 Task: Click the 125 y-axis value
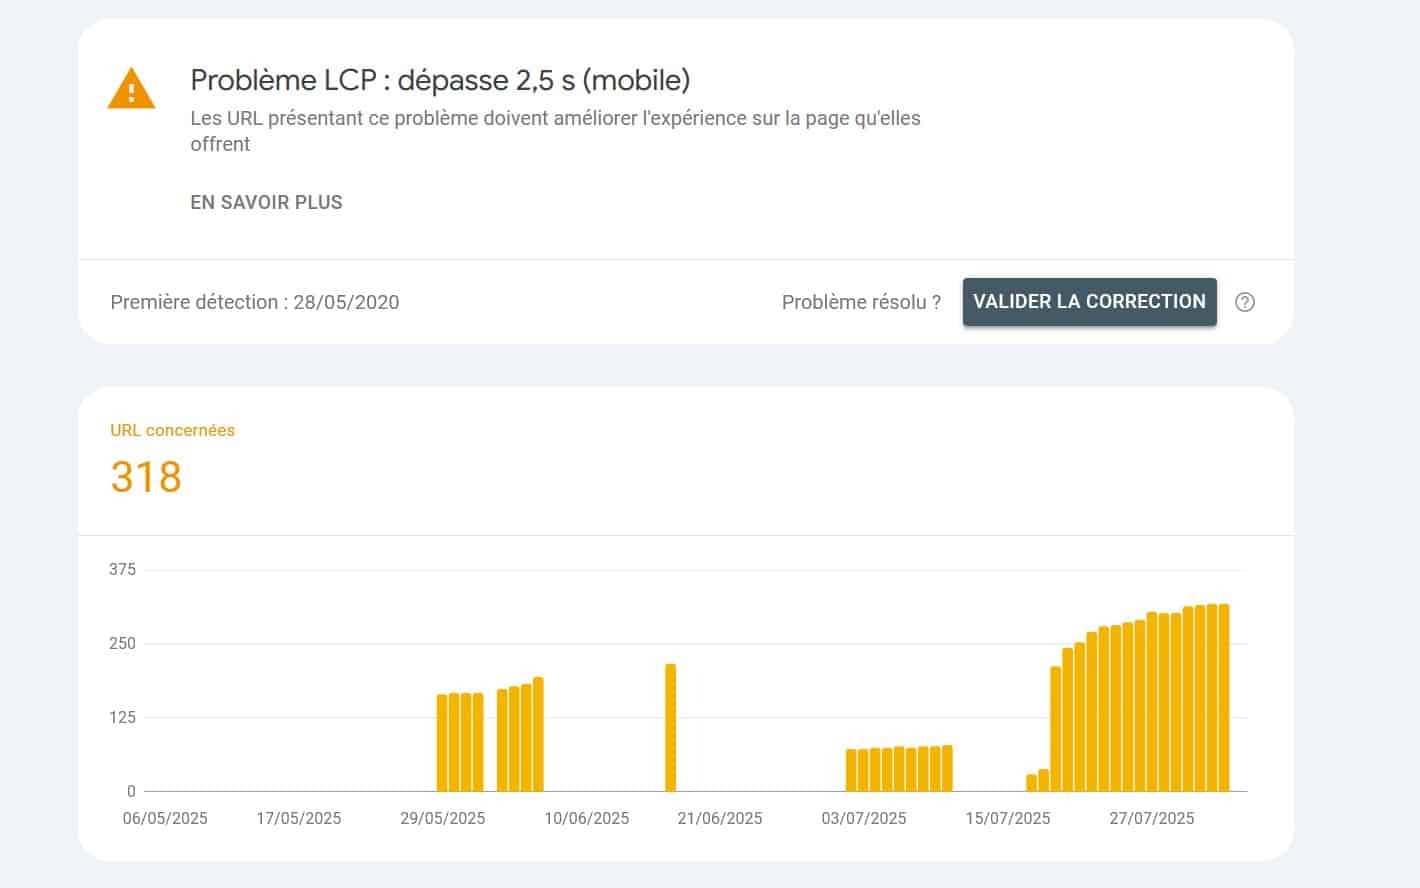pos(123,717)
